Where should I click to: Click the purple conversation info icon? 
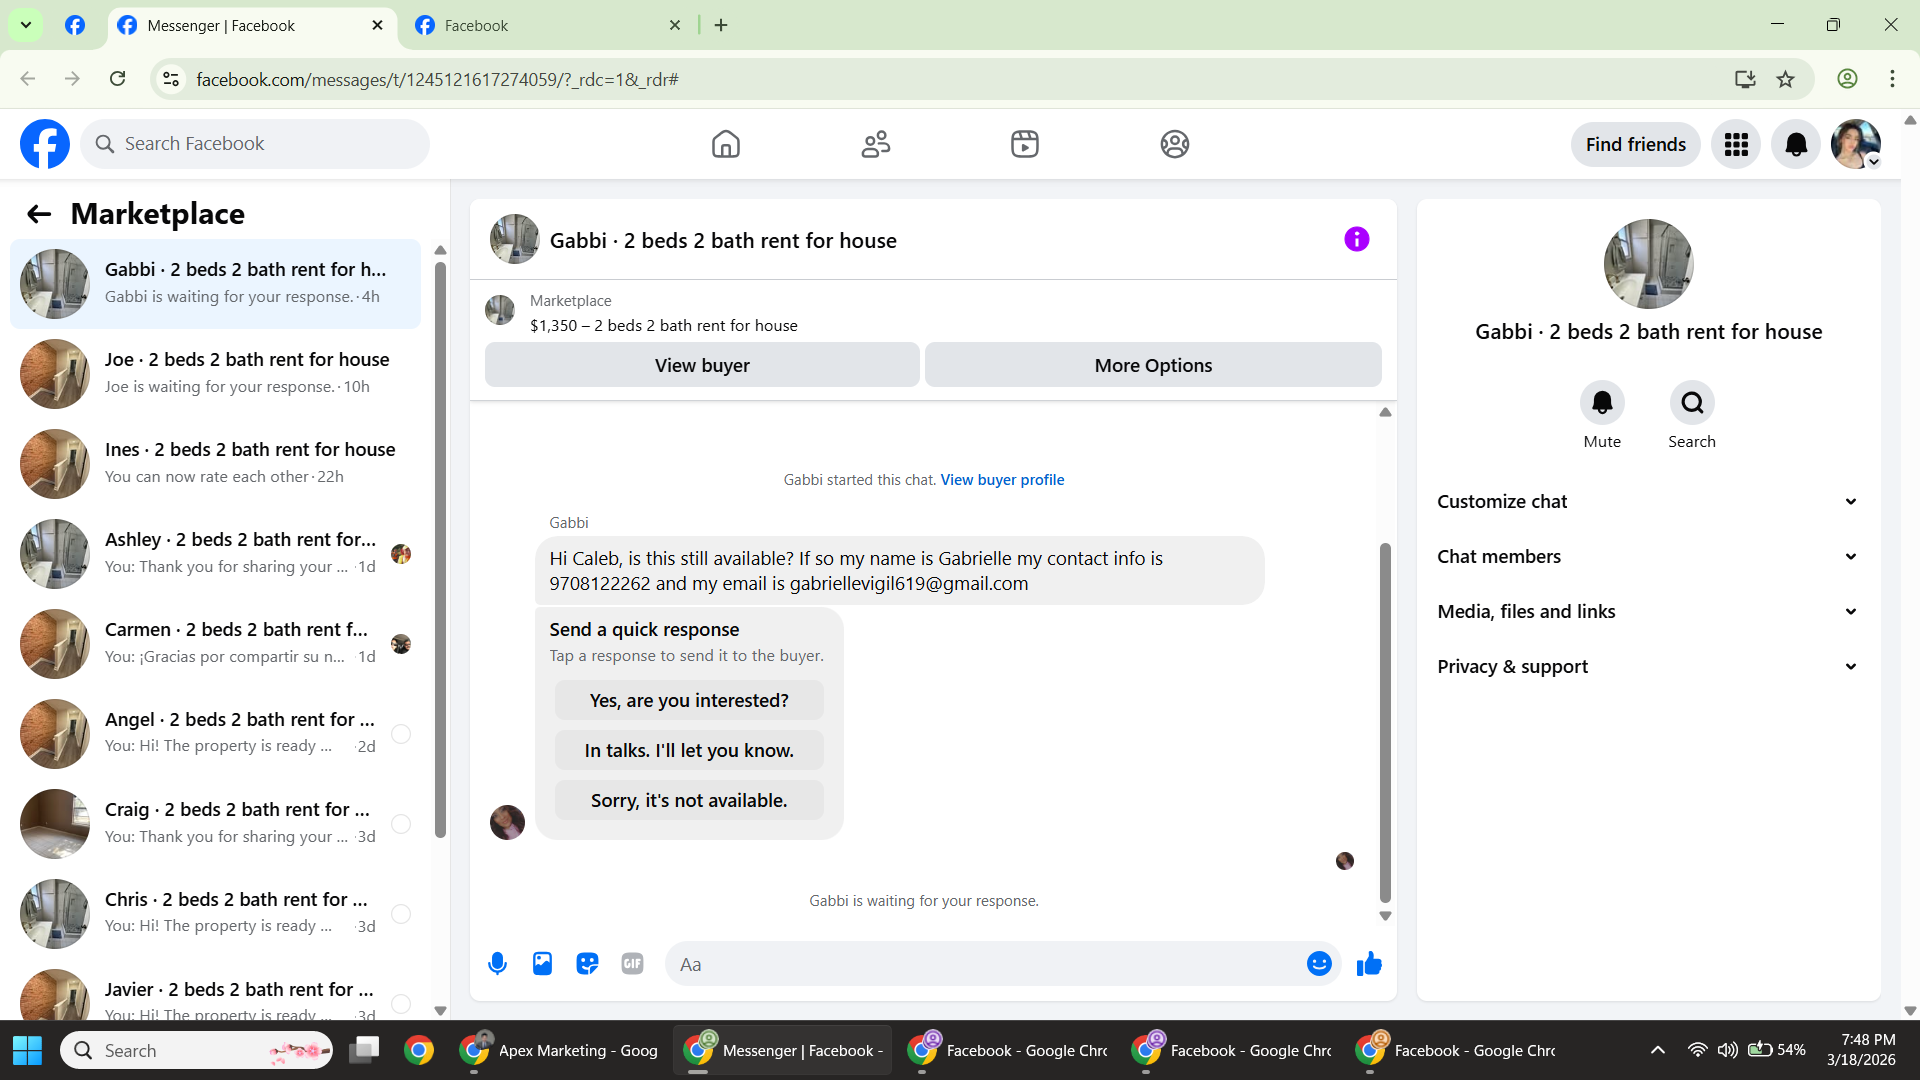pos(1356,239)
